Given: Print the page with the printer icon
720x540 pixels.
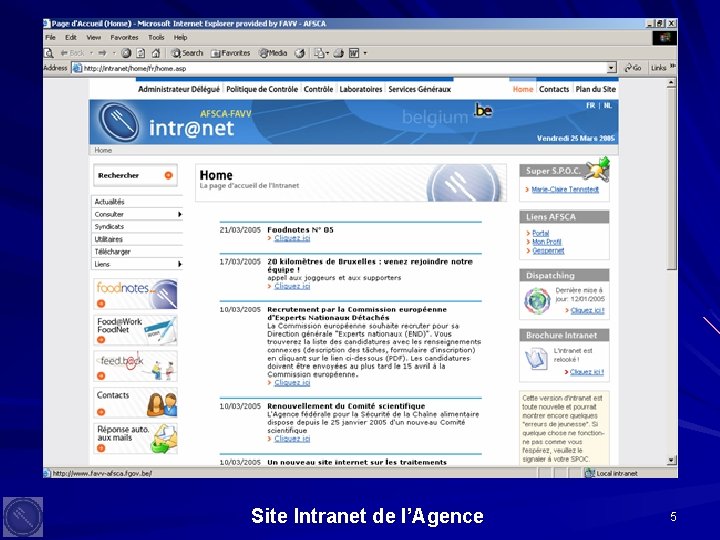Looking at the screenshot, I should point(338,53).
